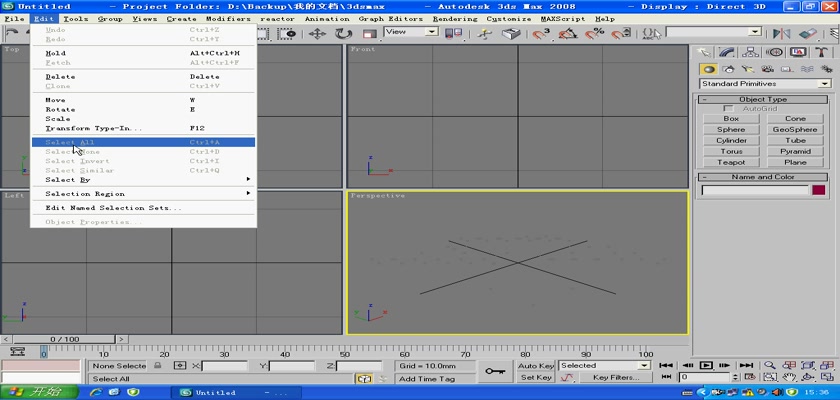Screen dimensions: 840x400
Task: Select the Select and Manipulate tool
Action: click(484, 34)
